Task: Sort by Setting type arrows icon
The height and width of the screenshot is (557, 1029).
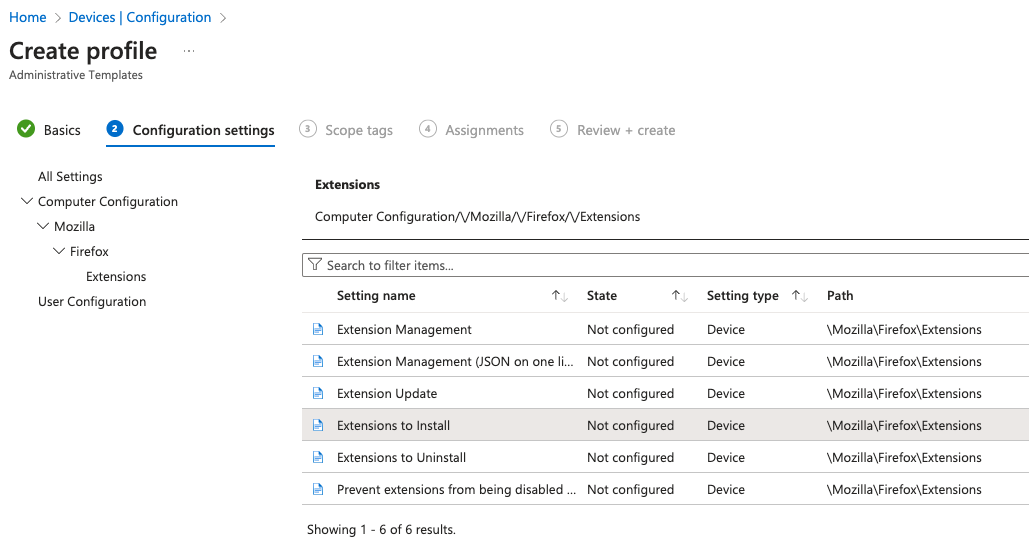Action: click(799, 296)
